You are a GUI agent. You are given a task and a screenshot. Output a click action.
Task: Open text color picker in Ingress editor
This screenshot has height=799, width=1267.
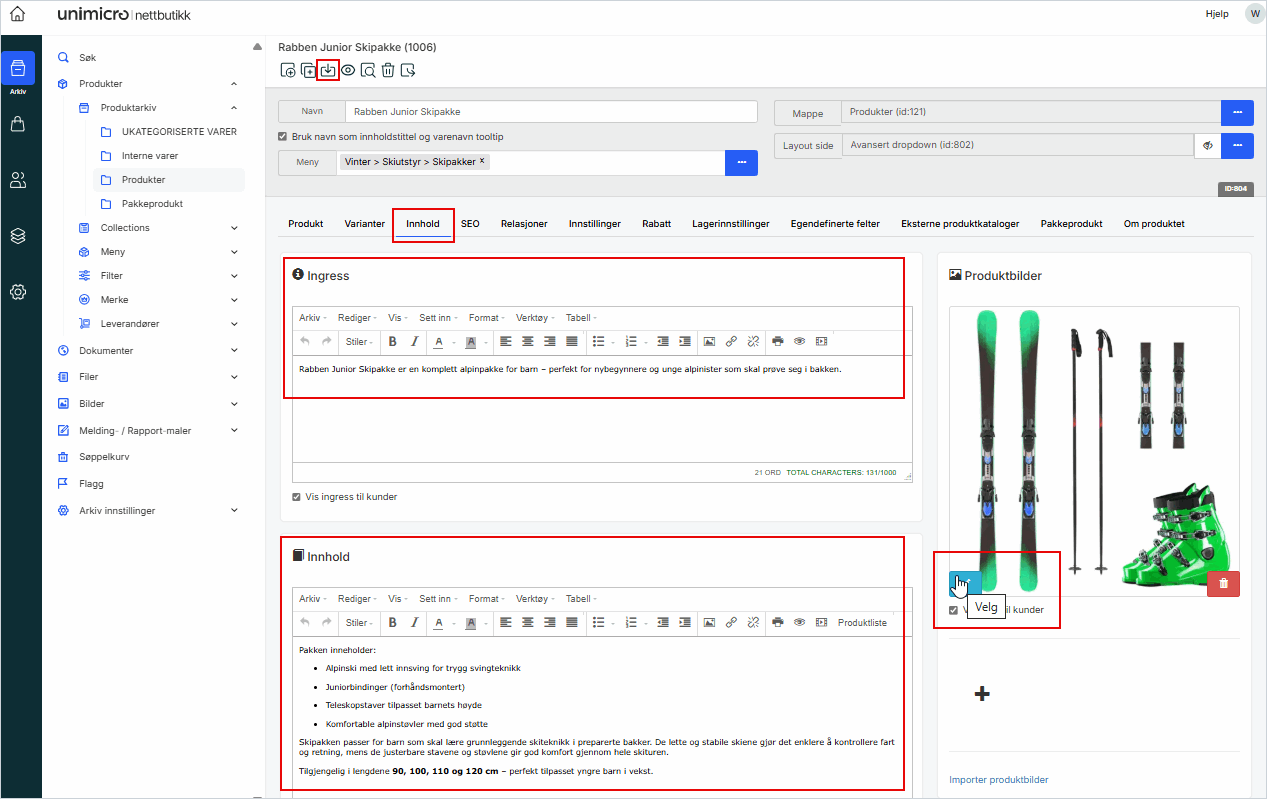click(439, 342)
